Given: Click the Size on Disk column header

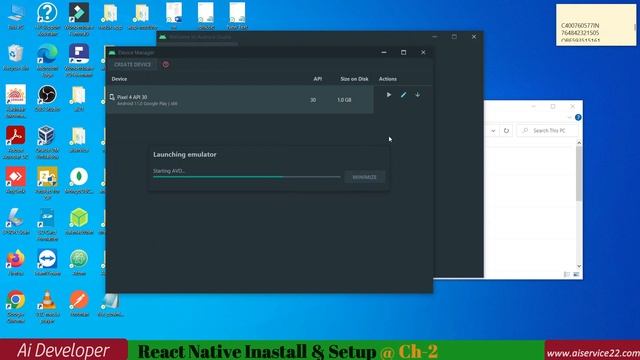Looking at the screenshot, I should [354, 79].
